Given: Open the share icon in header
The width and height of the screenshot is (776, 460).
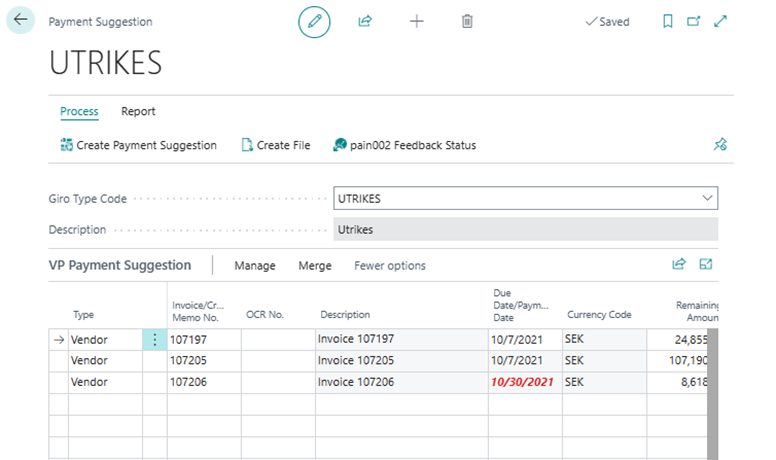Looking at the screenshot, I should click(x=365, y=21).
